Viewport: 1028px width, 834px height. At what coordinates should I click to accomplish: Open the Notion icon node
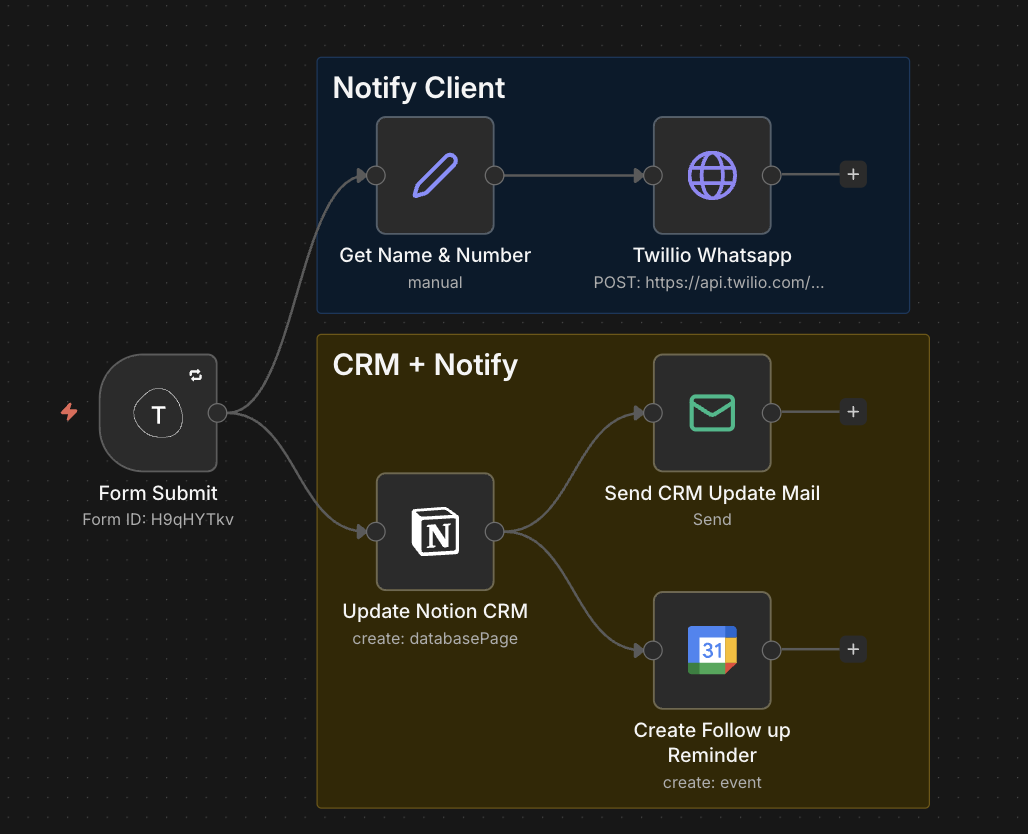pyautogui.click(x=435, y=532)
